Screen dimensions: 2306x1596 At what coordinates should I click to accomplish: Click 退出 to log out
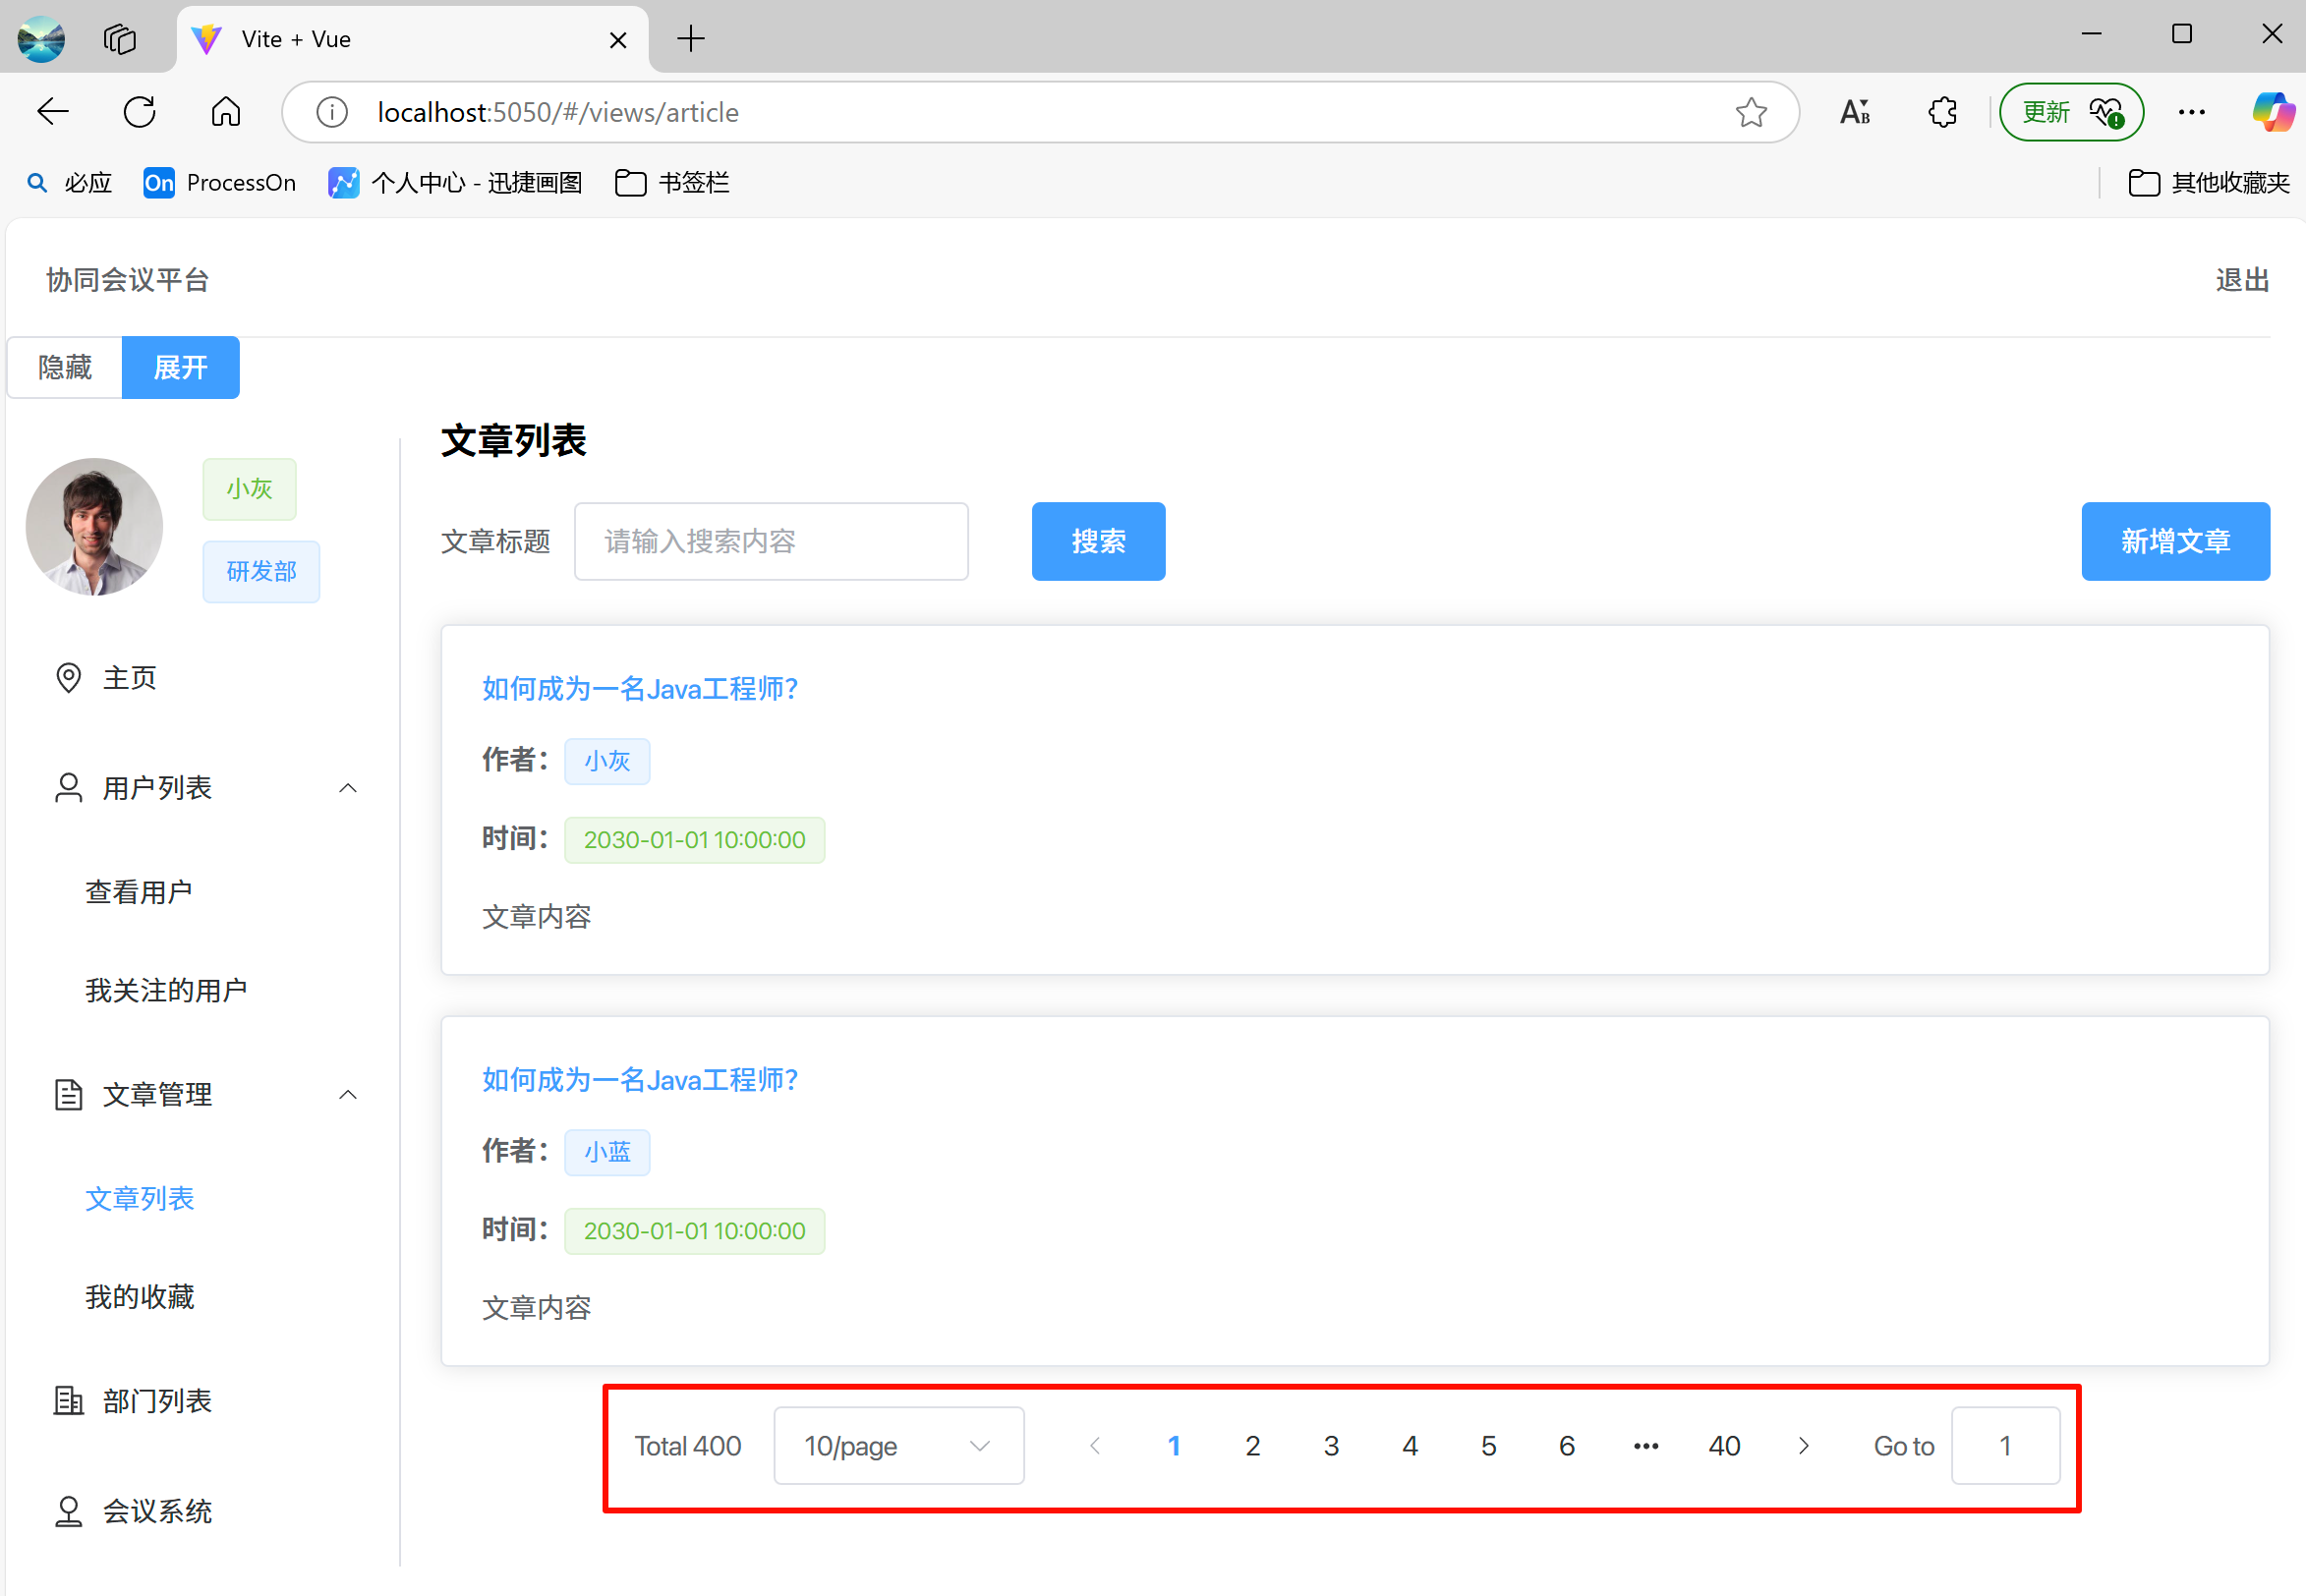click(2242, 280)
